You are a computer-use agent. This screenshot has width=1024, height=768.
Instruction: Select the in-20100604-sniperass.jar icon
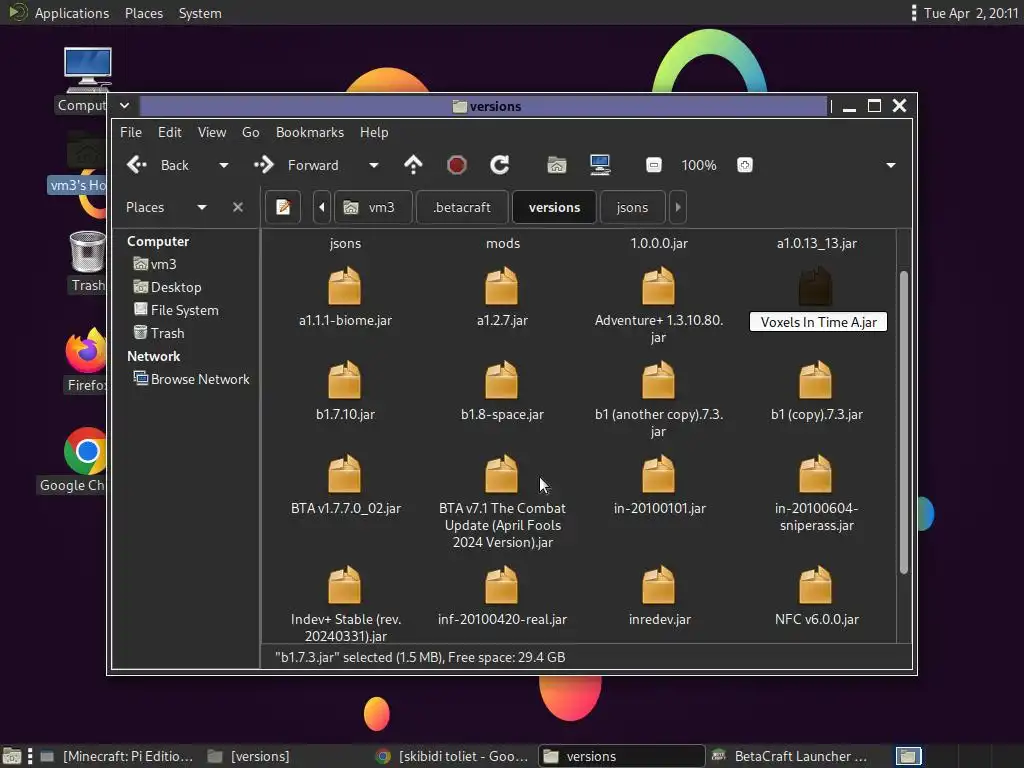816,474
